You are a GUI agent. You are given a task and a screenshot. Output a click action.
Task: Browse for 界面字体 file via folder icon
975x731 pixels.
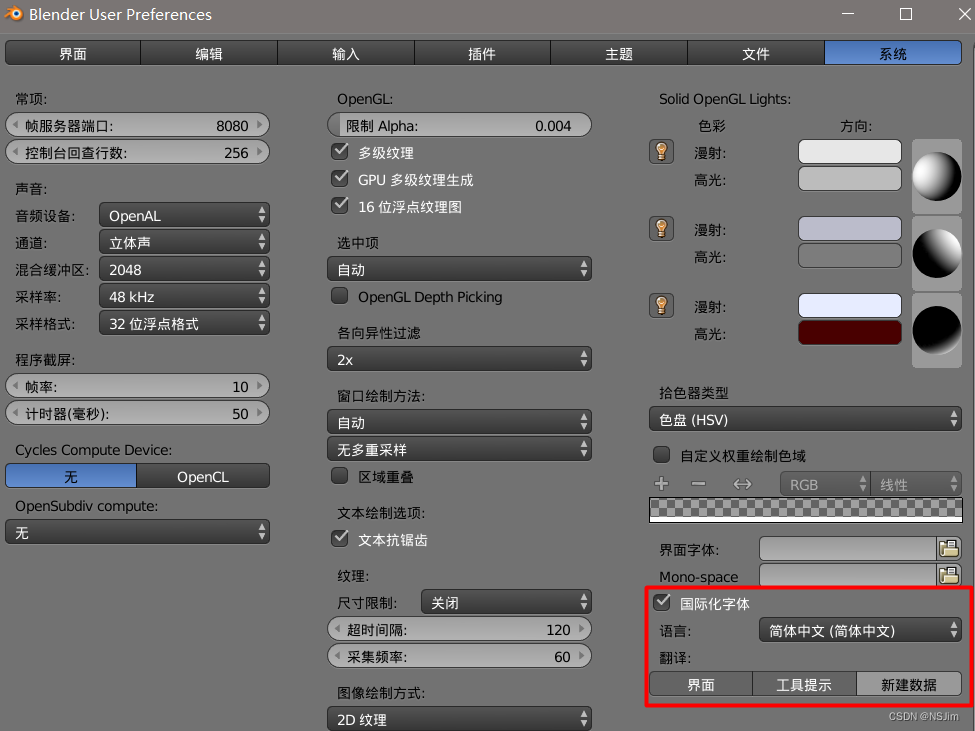pos(949,548)
